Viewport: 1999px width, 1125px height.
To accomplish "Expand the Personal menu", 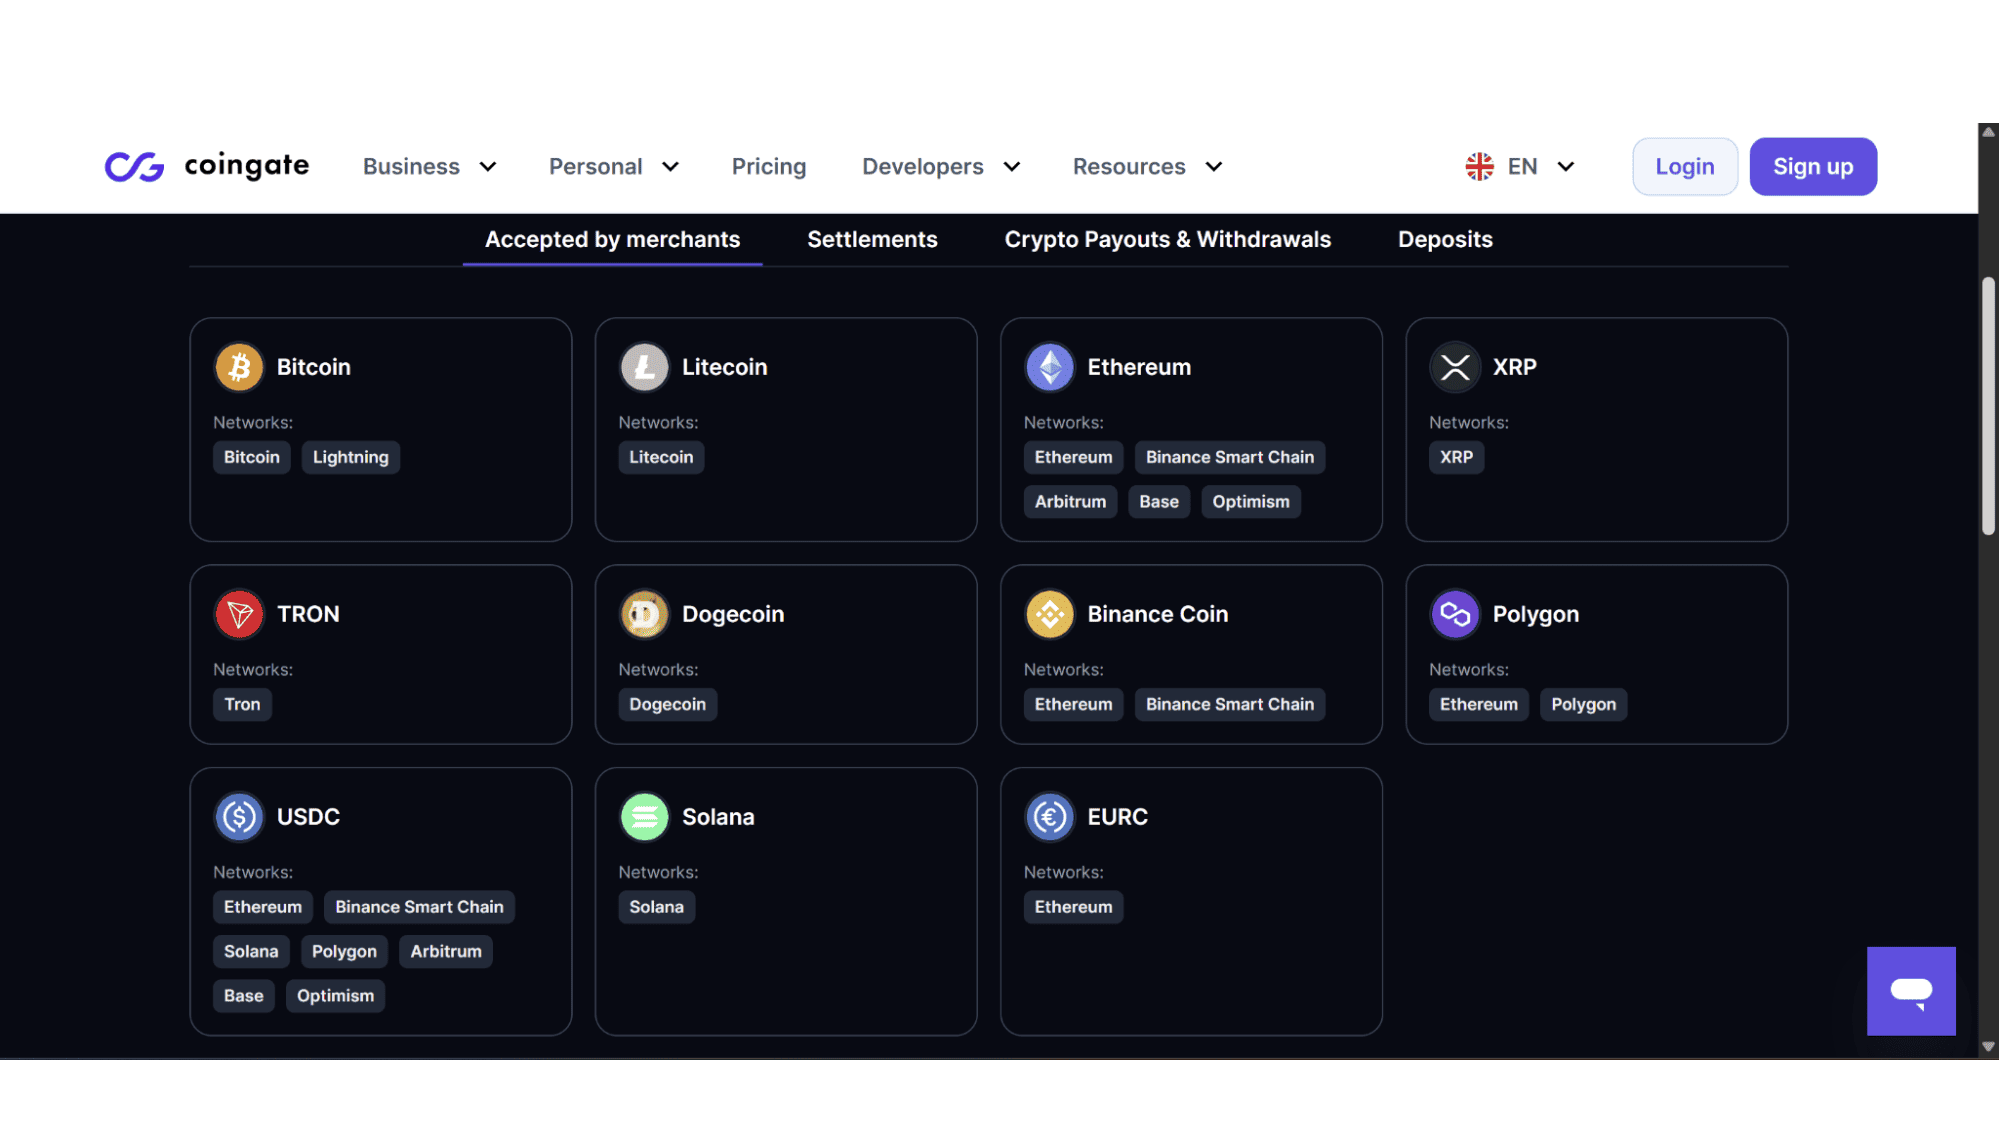I will (x=614, y=166).
